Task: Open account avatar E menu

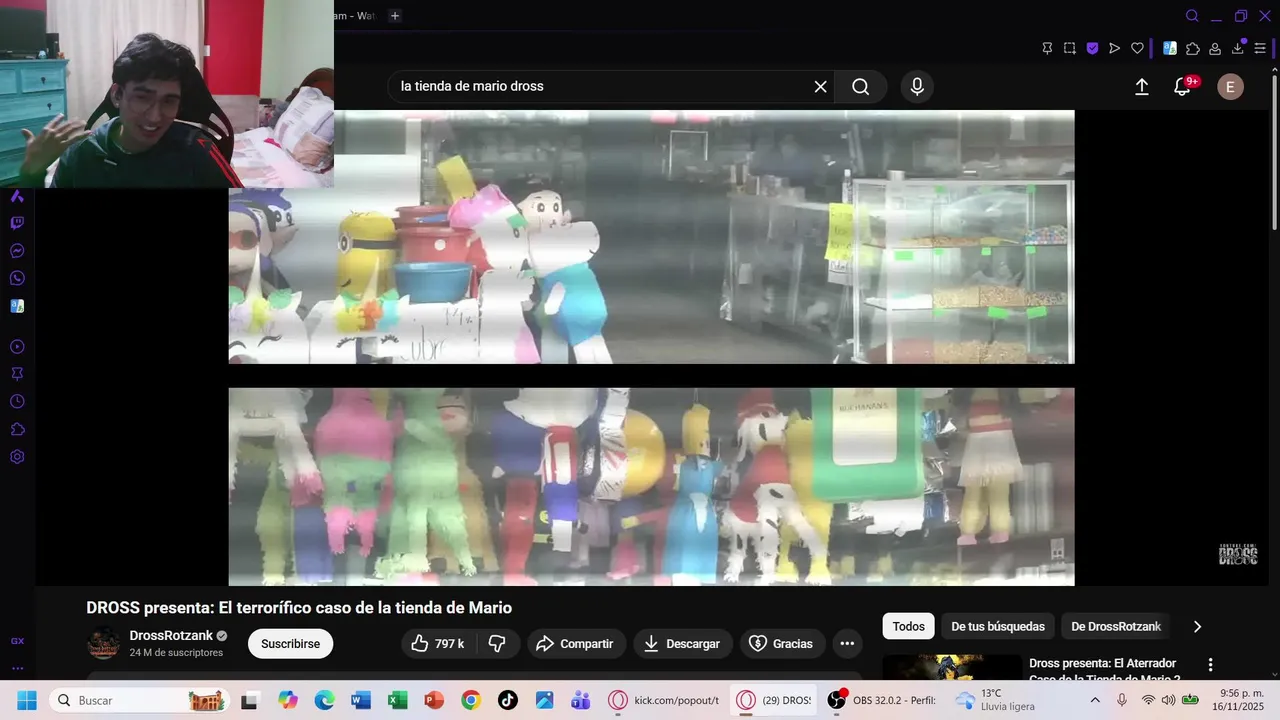Action: coord(1230,87)
